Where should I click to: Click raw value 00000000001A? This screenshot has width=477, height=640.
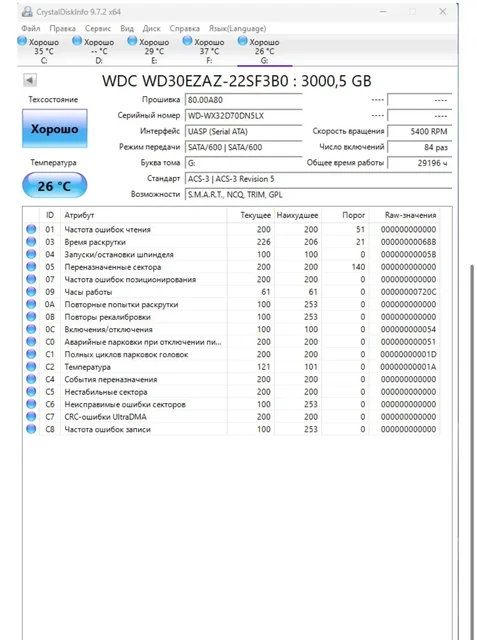[x=408, y=367]
